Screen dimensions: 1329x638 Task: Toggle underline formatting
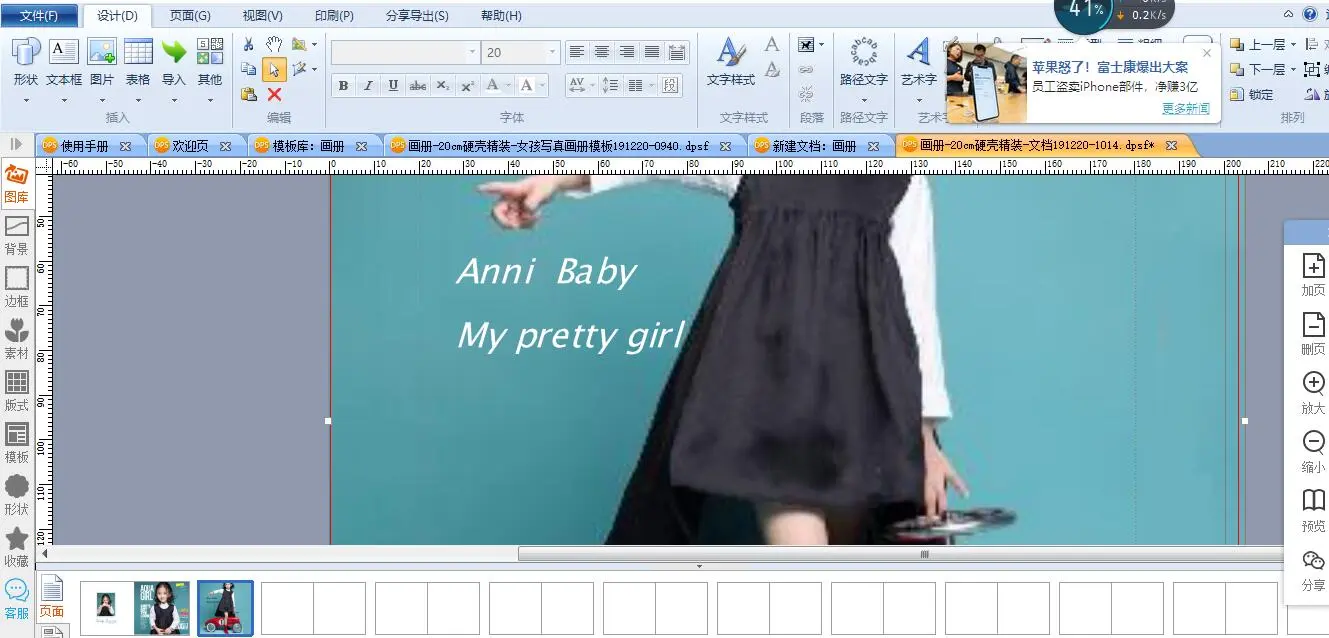pyautogui.click(x=393, y=86)
